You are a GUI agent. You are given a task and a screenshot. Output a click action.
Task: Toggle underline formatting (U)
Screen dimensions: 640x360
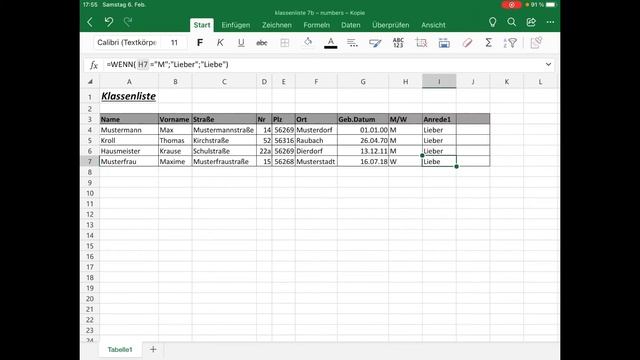point(241,42)
